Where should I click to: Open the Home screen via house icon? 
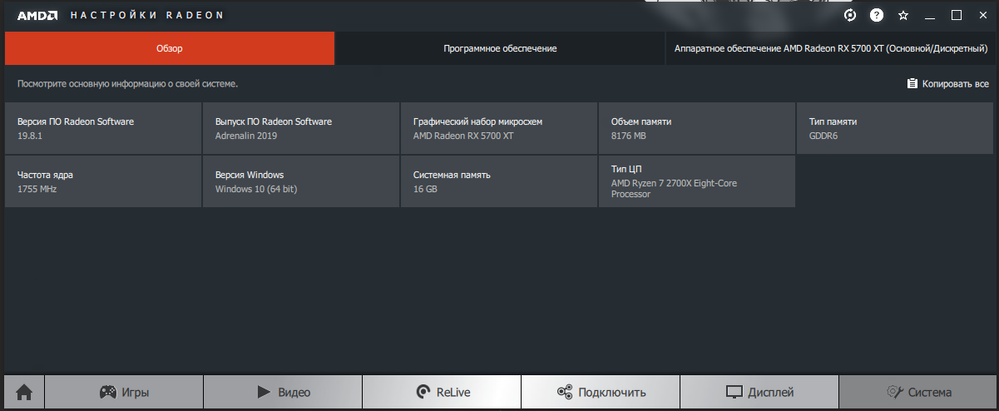(24, 392)
